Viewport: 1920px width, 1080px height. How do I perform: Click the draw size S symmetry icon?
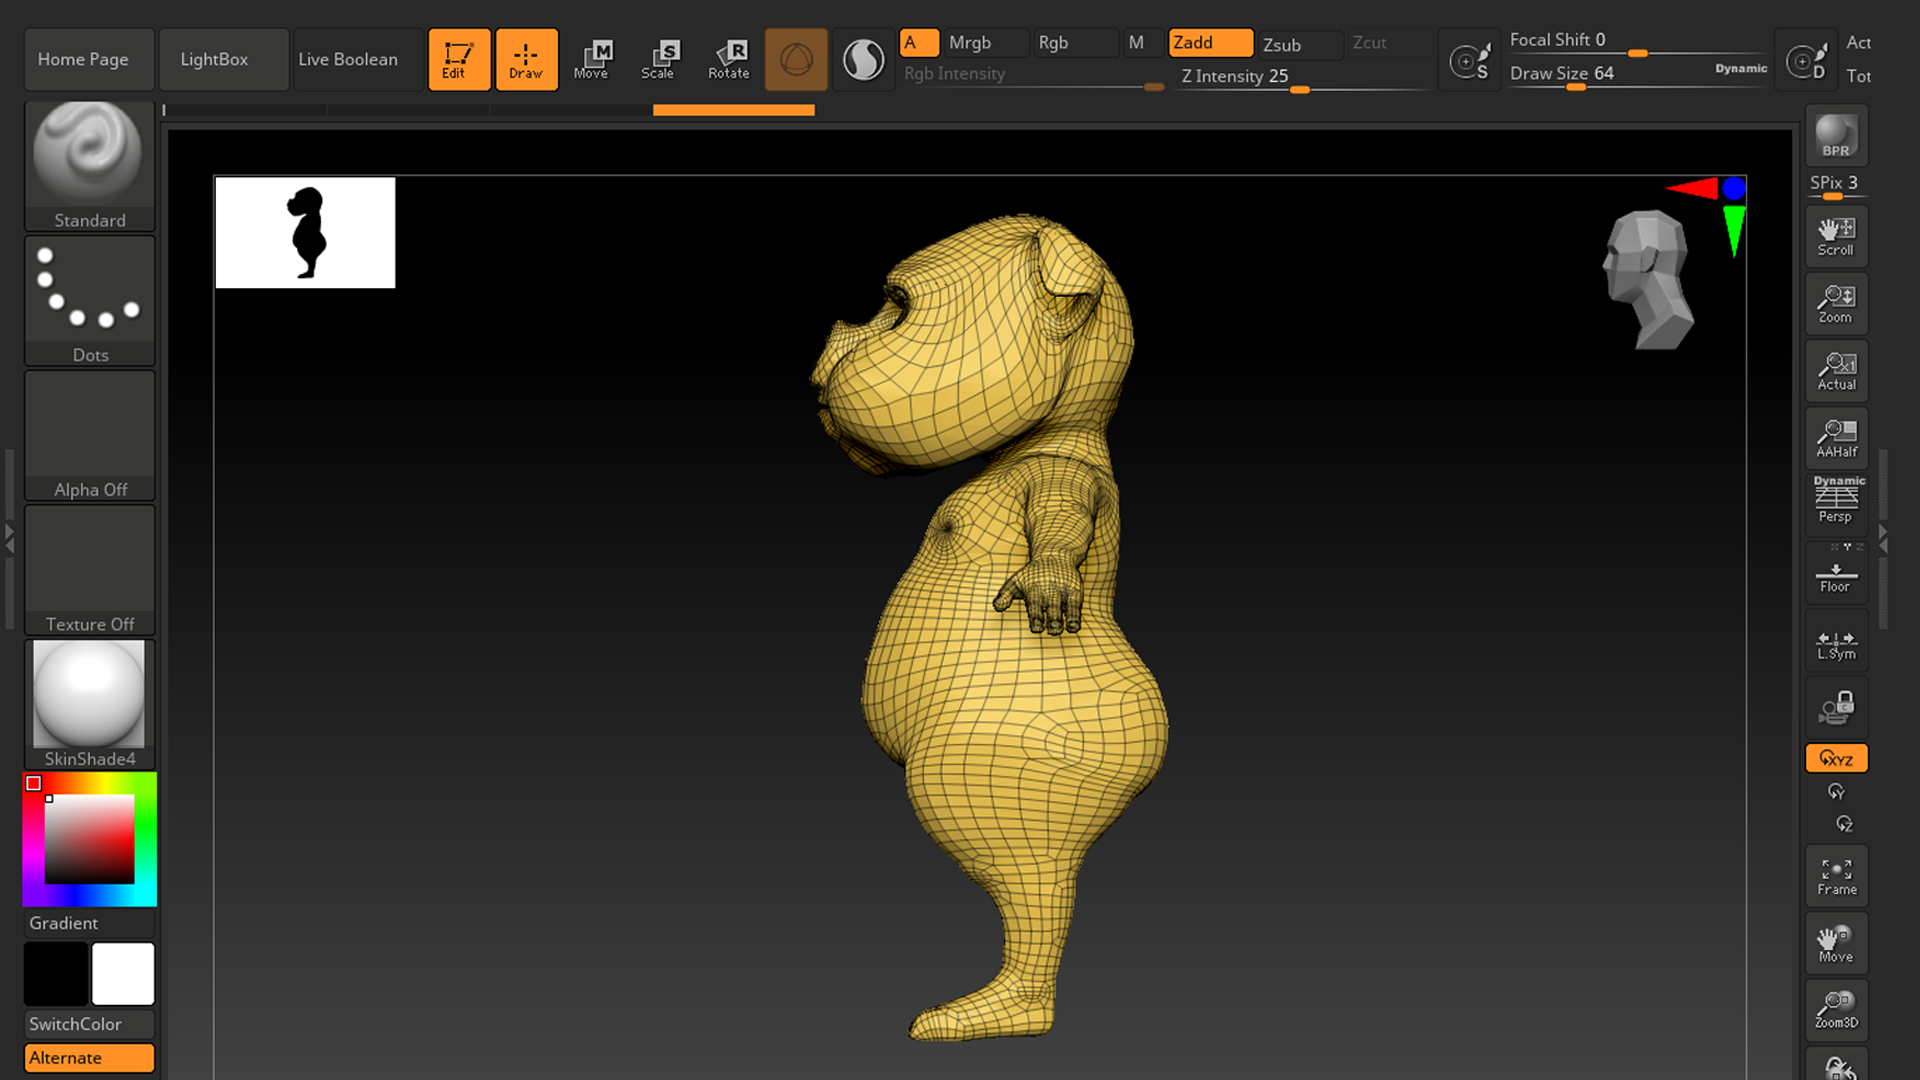click(1469, 61)
